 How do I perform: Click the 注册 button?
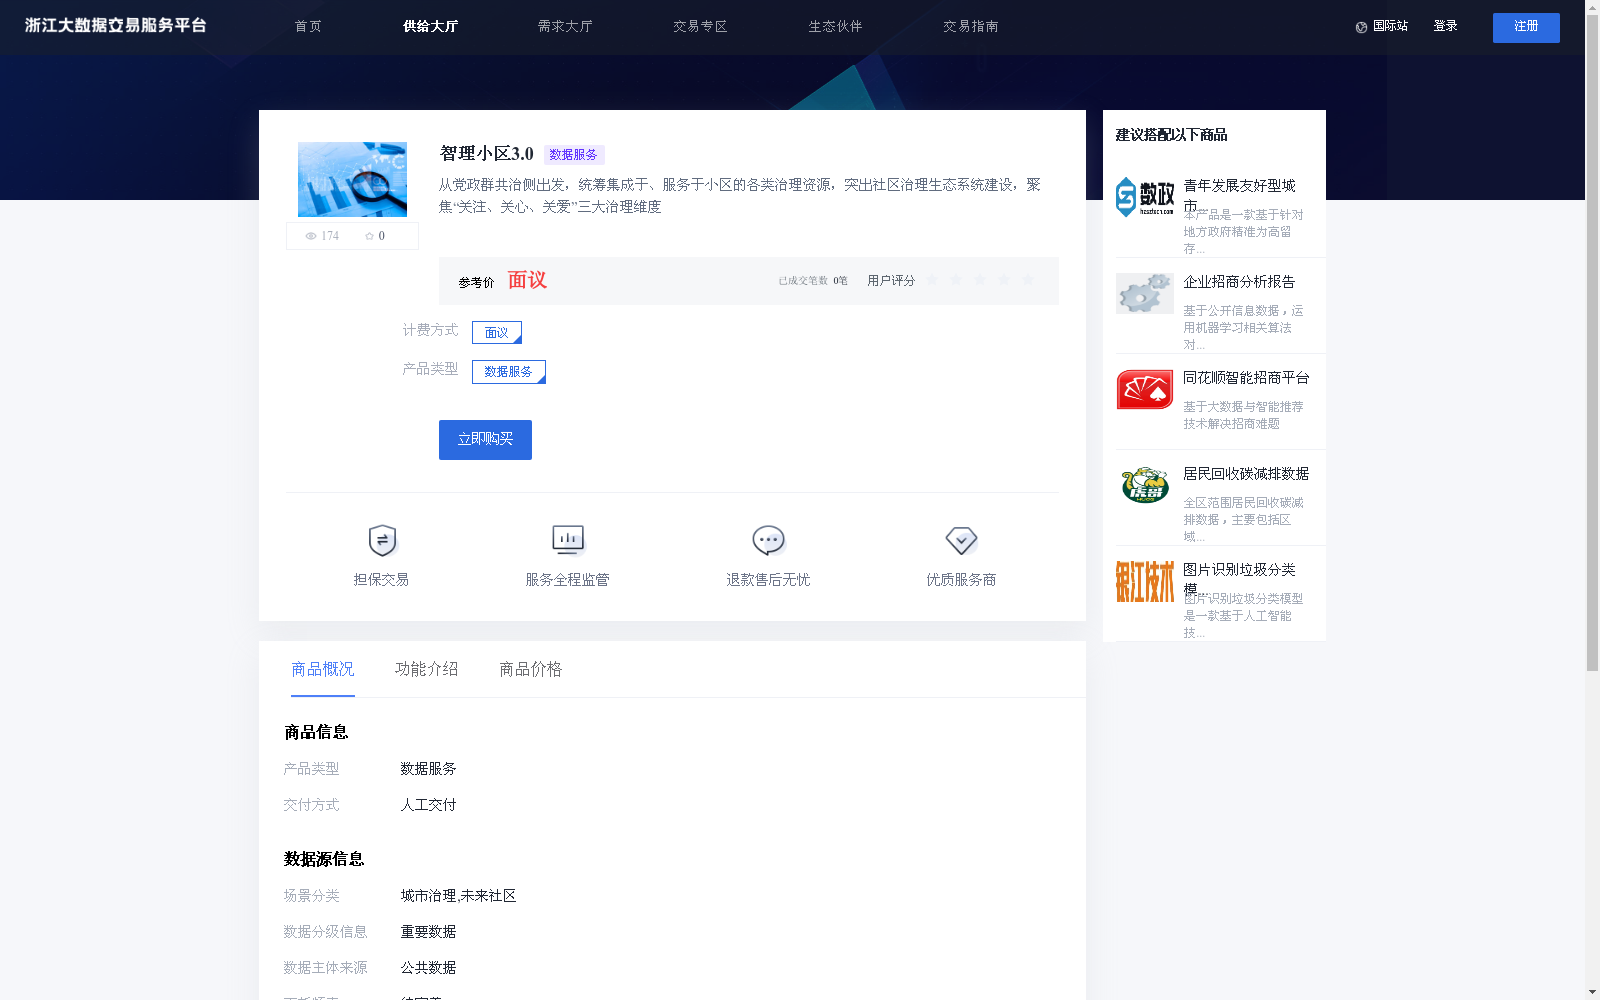click(x=1526, y=28)
